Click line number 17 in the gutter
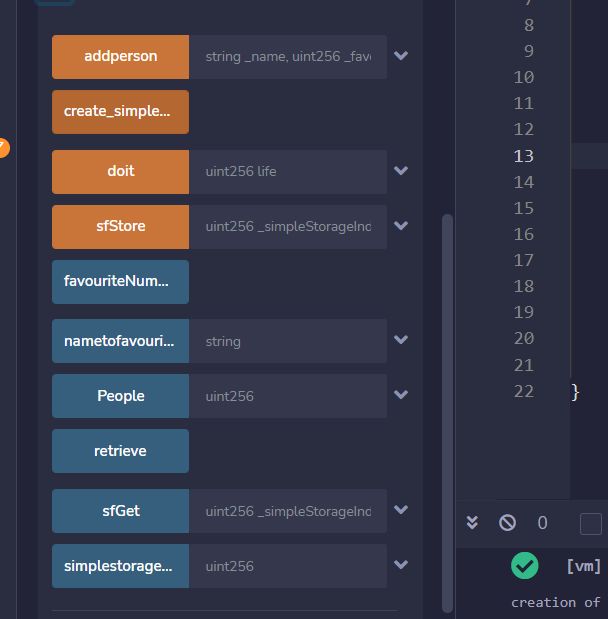Image resolution: width=608 pixels, height=619 pixels. pyautogui.click(x=524, y=260)
